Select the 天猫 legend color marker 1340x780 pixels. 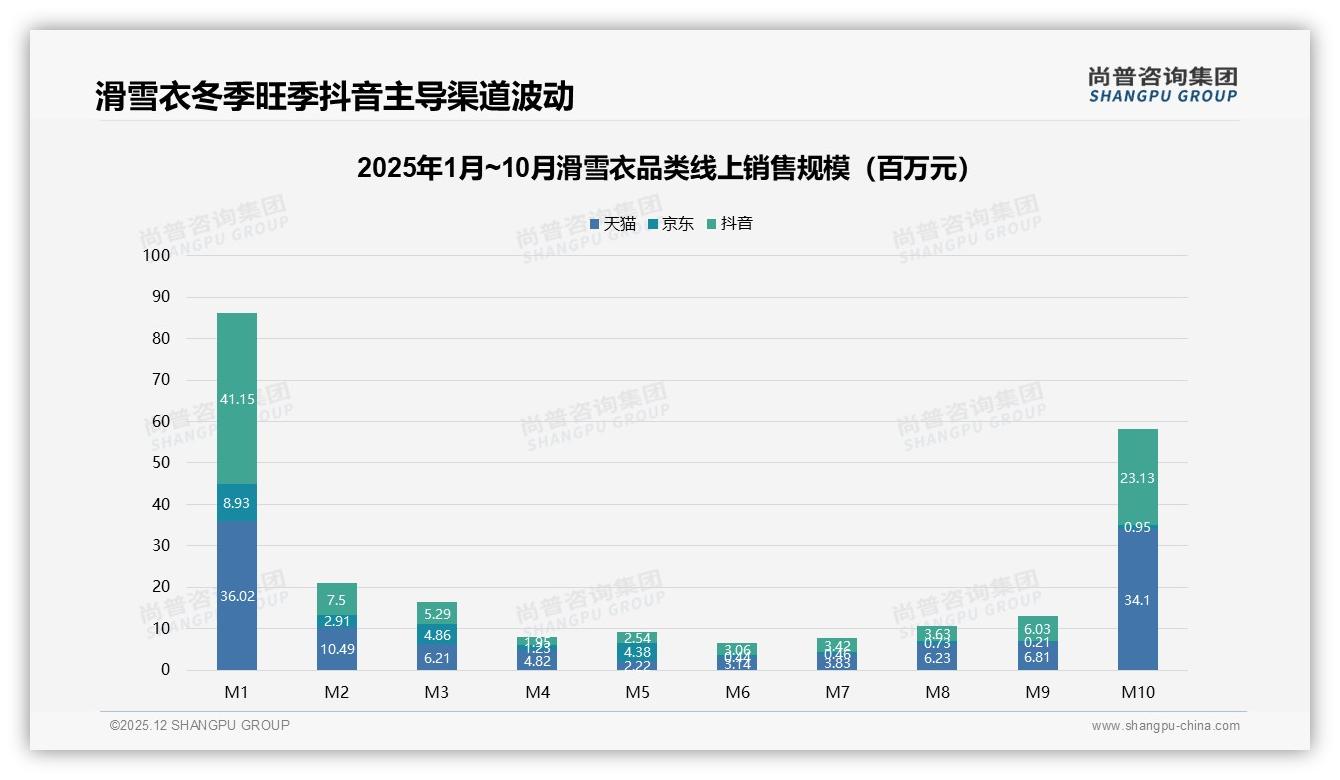pos(597,224)
